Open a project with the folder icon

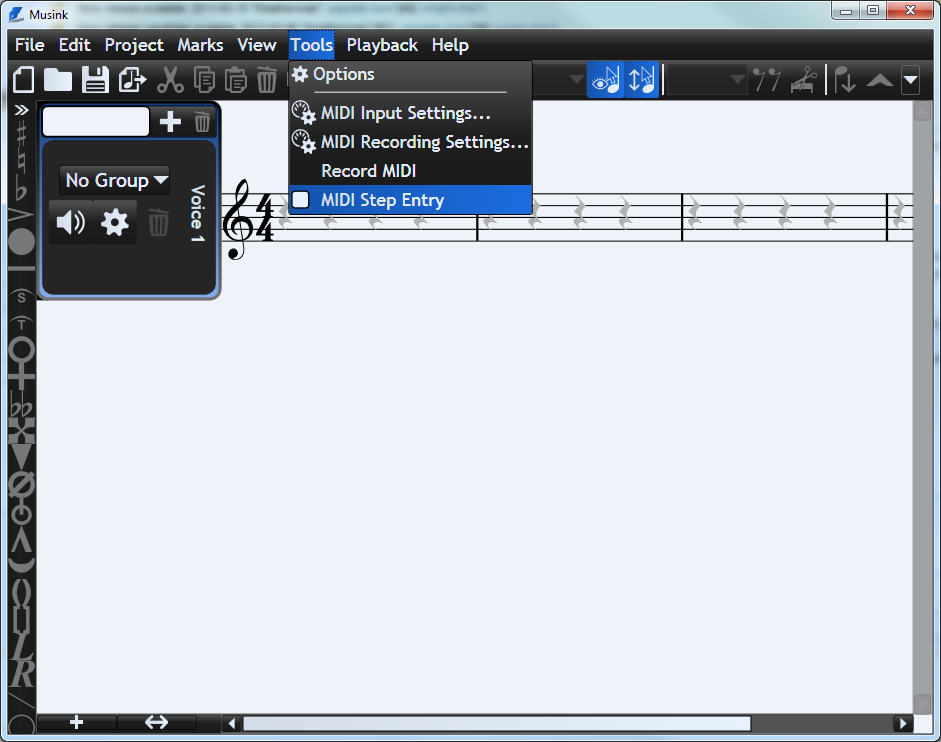coord(58,81)
